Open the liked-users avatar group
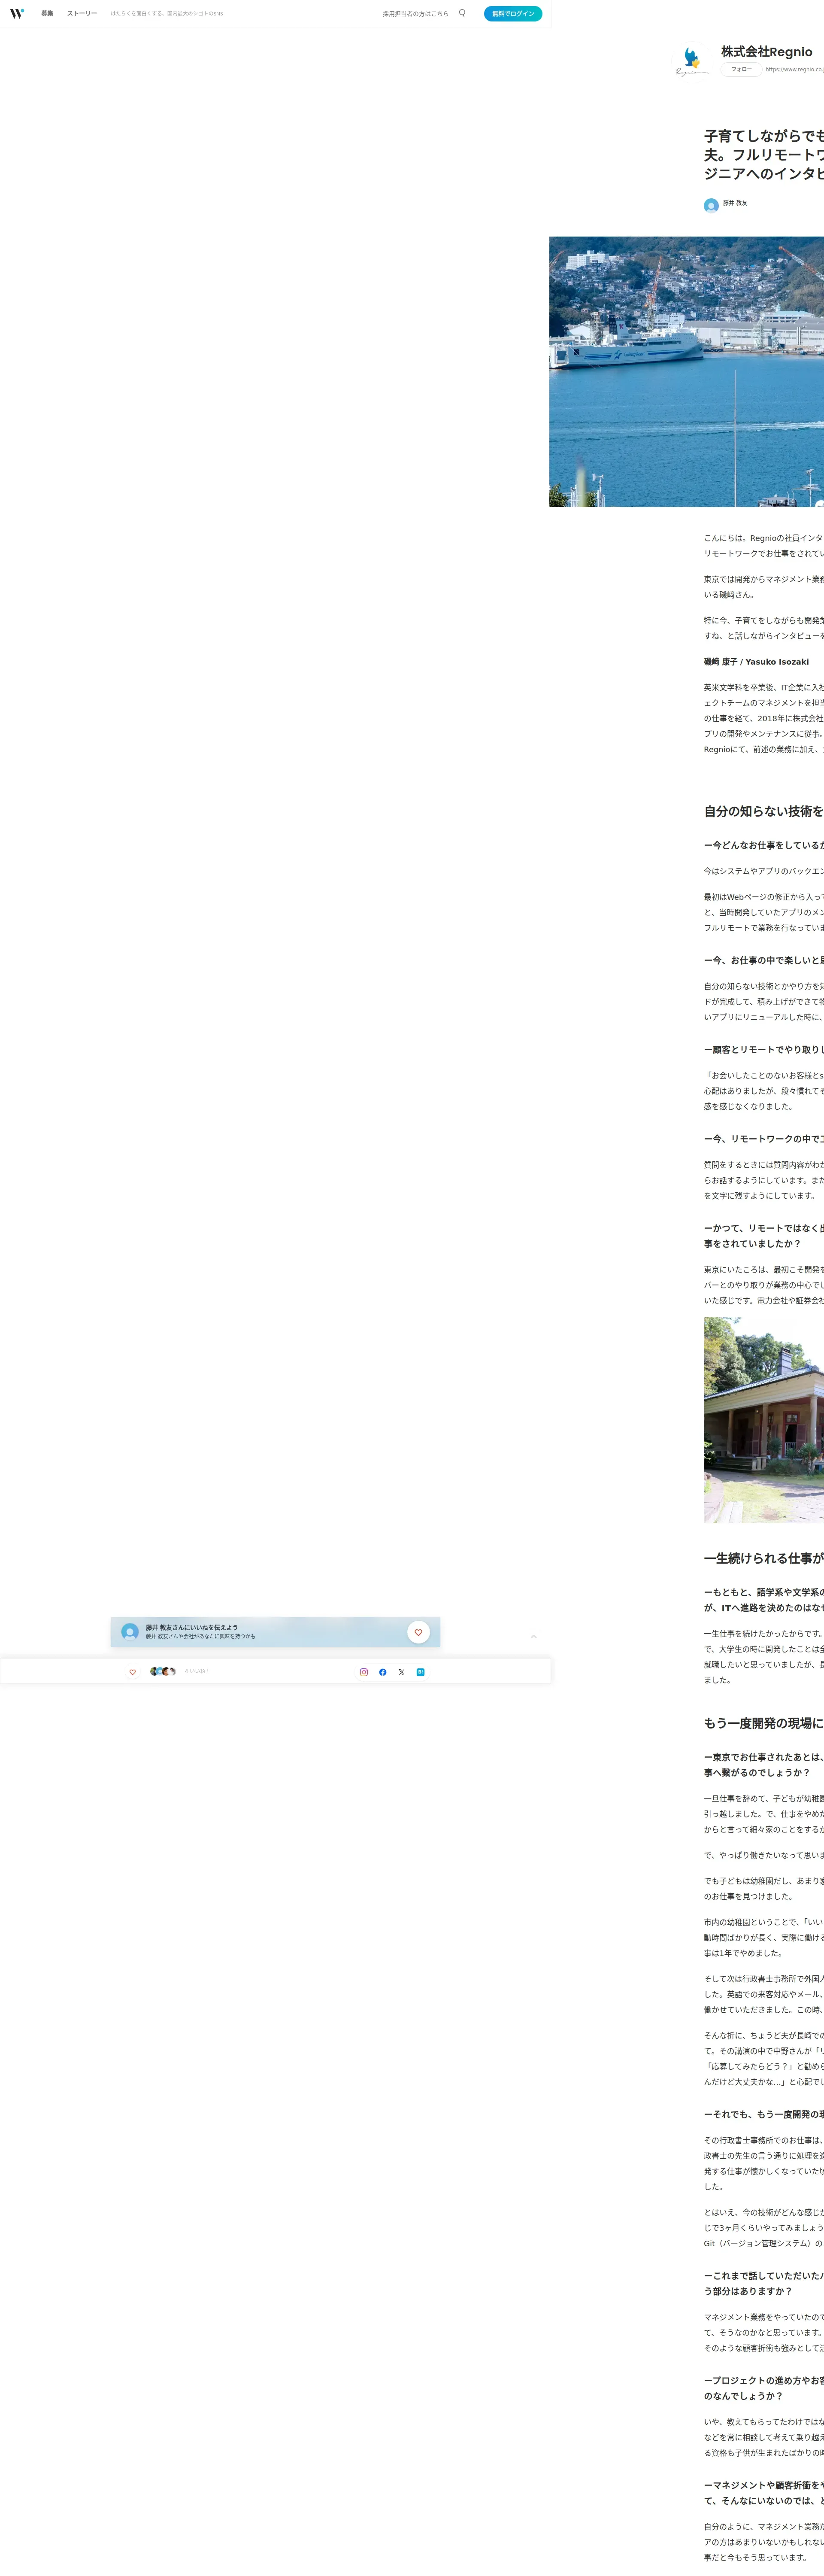Viewport: 824px width, 2576px height. 163,1671
